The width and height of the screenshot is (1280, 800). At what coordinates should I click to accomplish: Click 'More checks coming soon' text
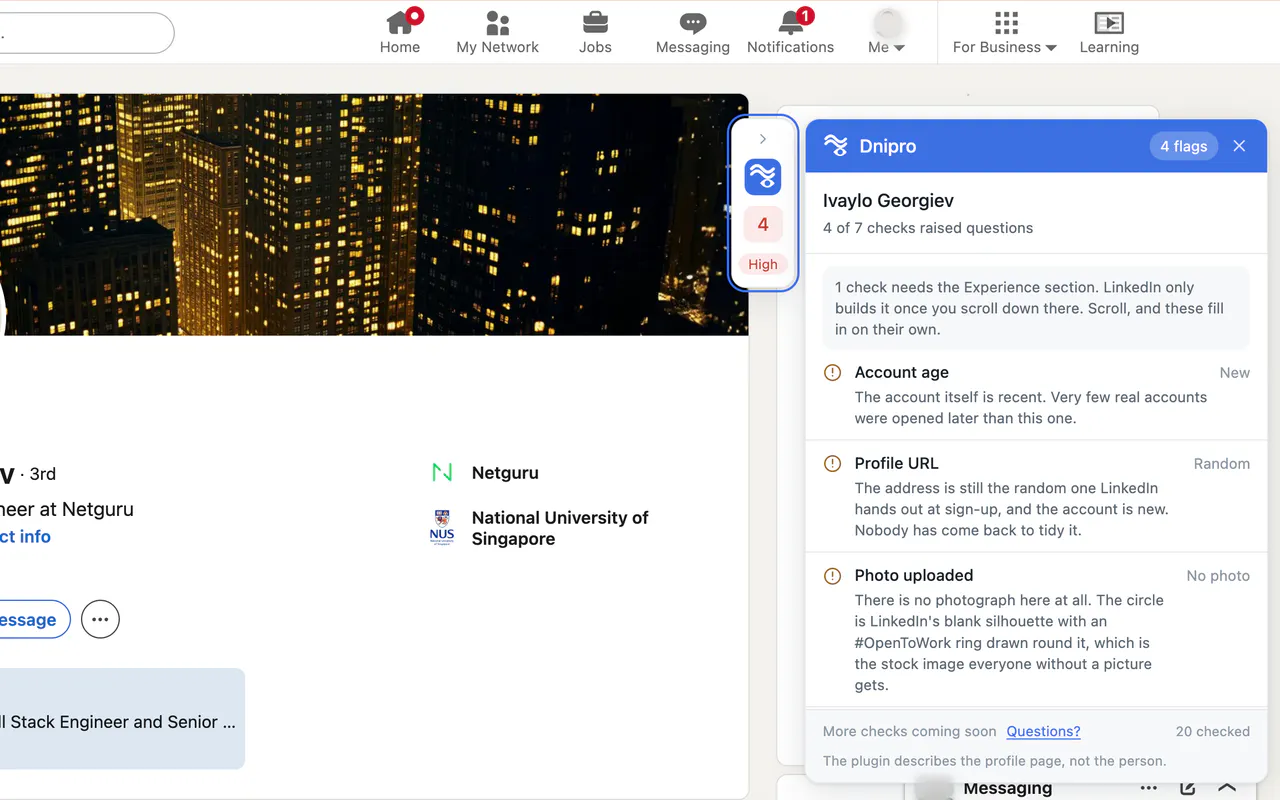tap(910, 732)
